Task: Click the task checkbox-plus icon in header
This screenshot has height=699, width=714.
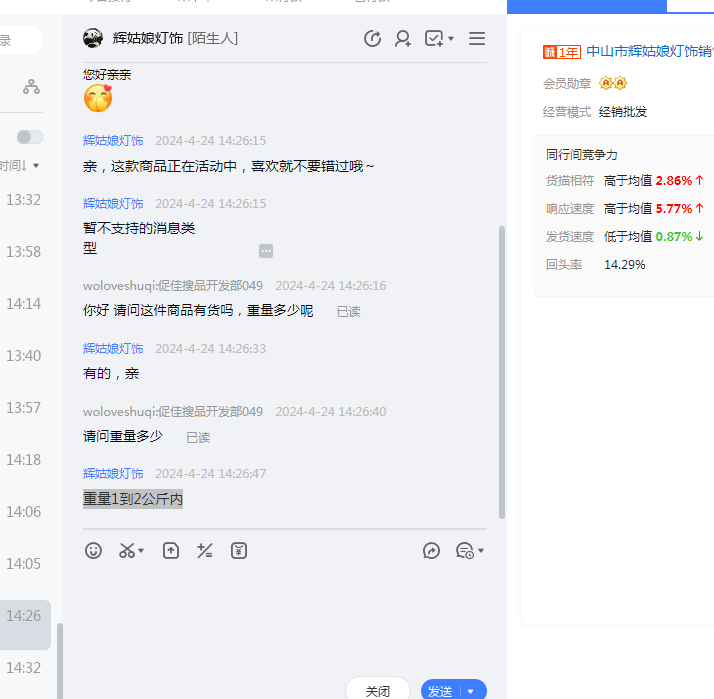Action: click(434, 38)
